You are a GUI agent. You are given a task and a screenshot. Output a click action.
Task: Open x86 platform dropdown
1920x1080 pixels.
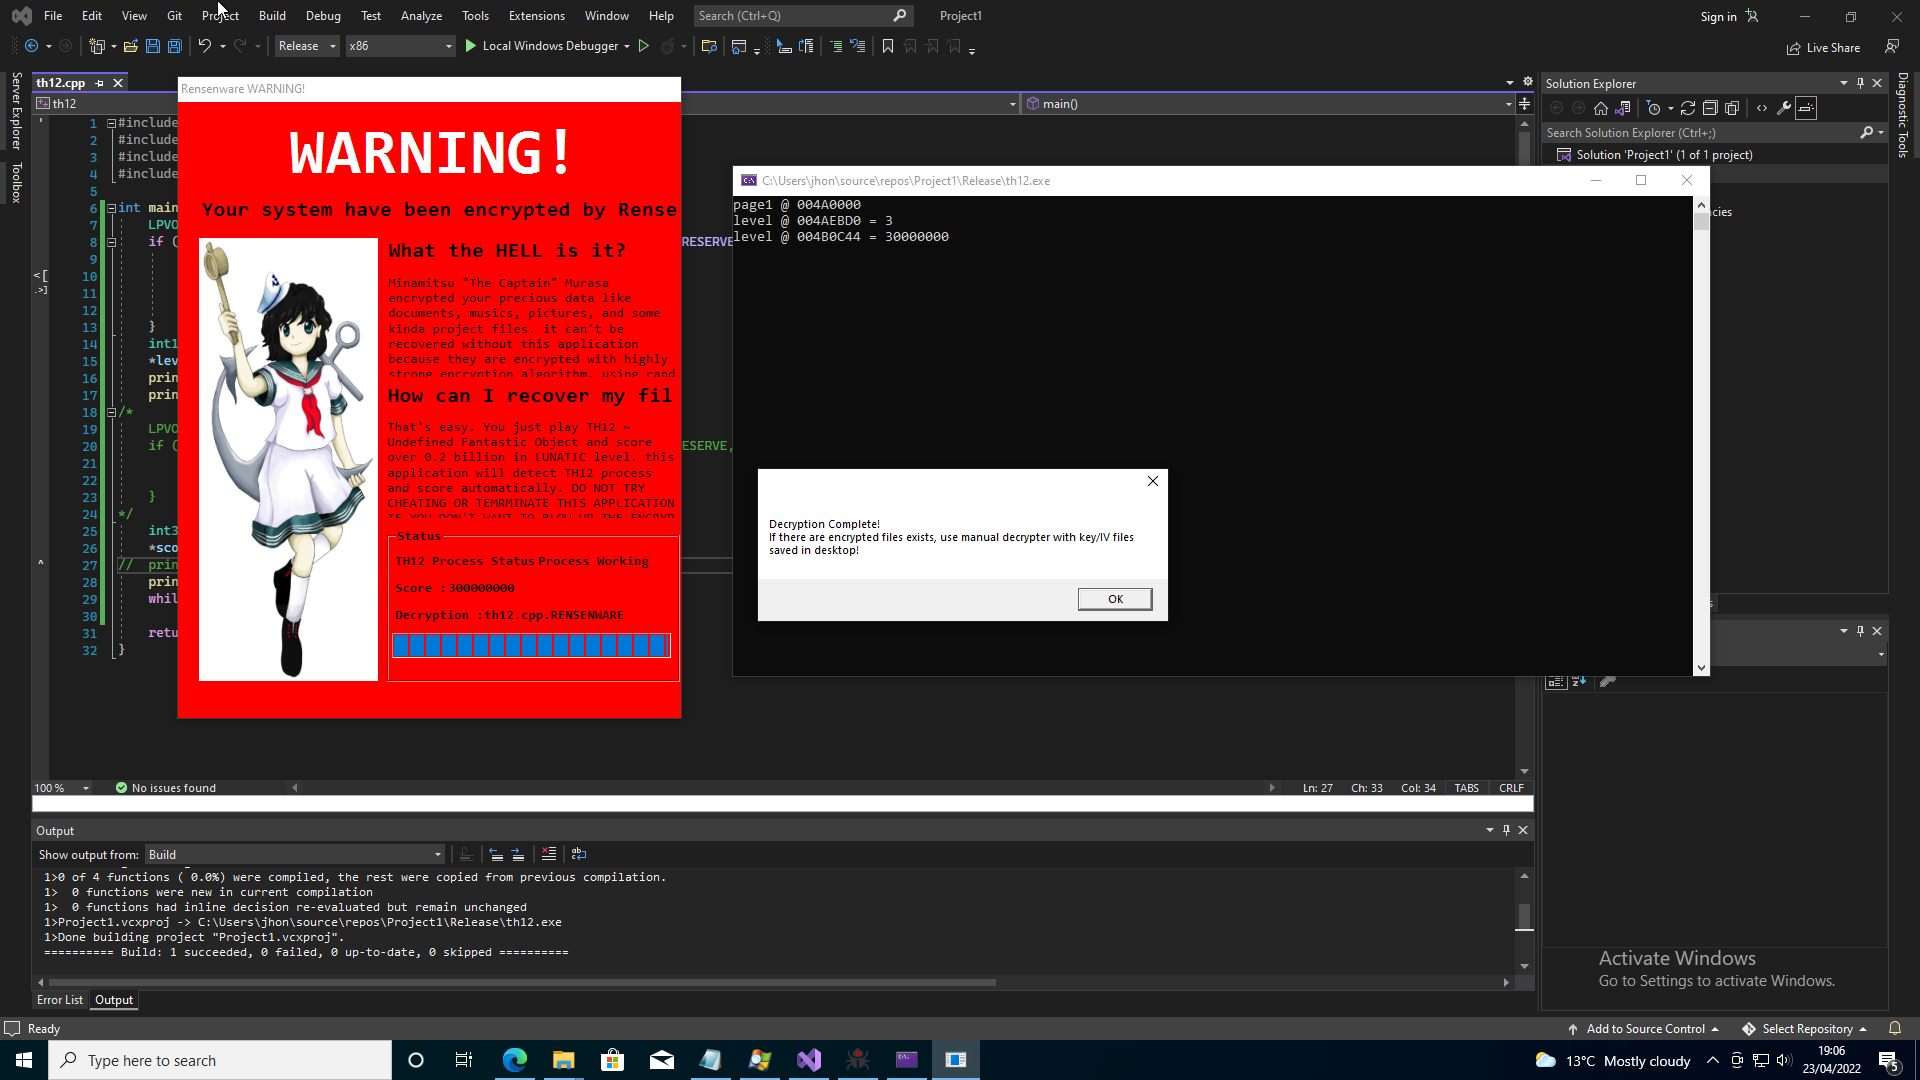(x=400, y=46)
